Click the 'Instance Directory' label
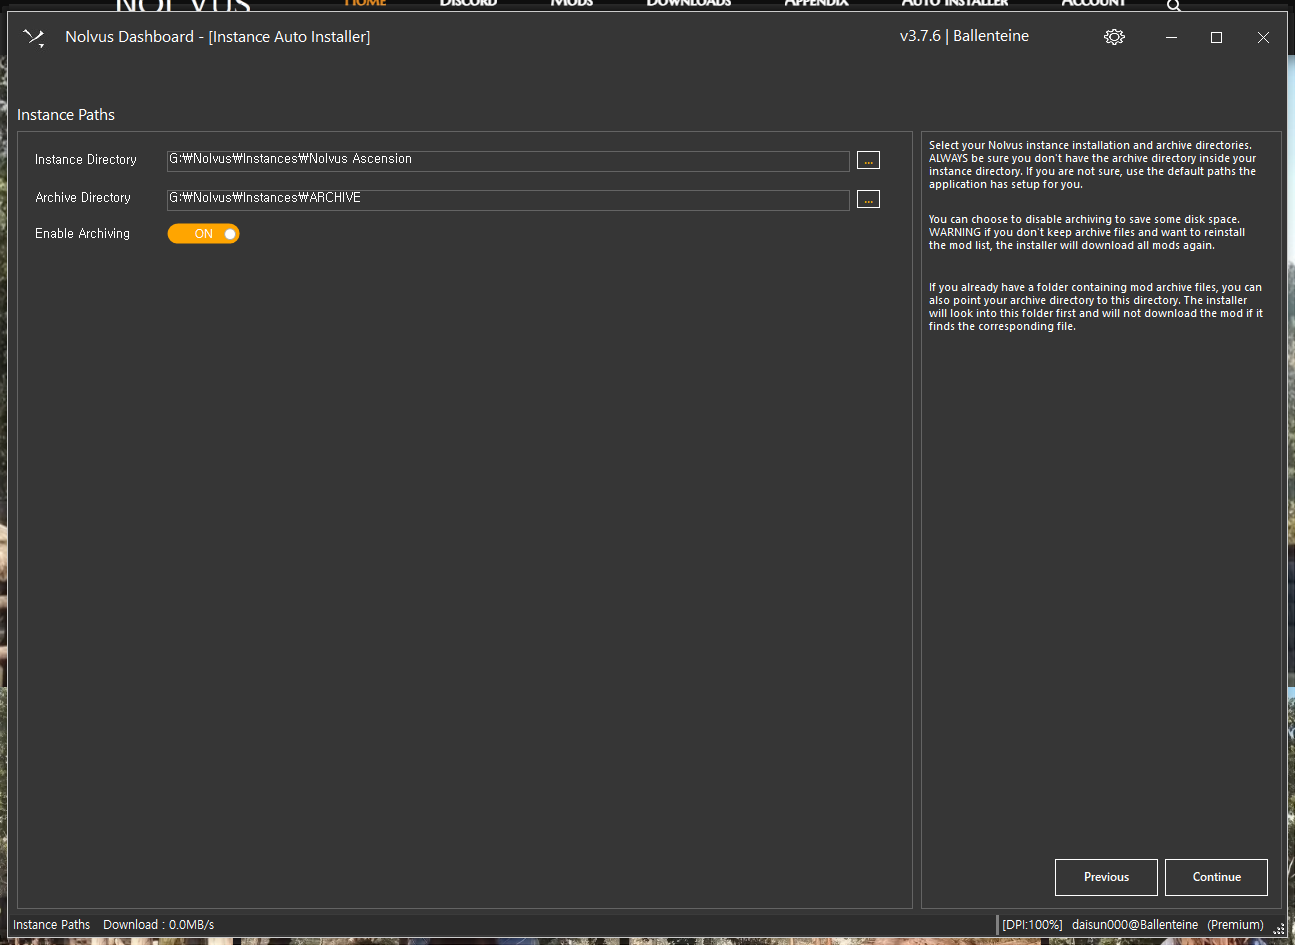This screenshot has height=945, width=1295. (x=86, y=160)
